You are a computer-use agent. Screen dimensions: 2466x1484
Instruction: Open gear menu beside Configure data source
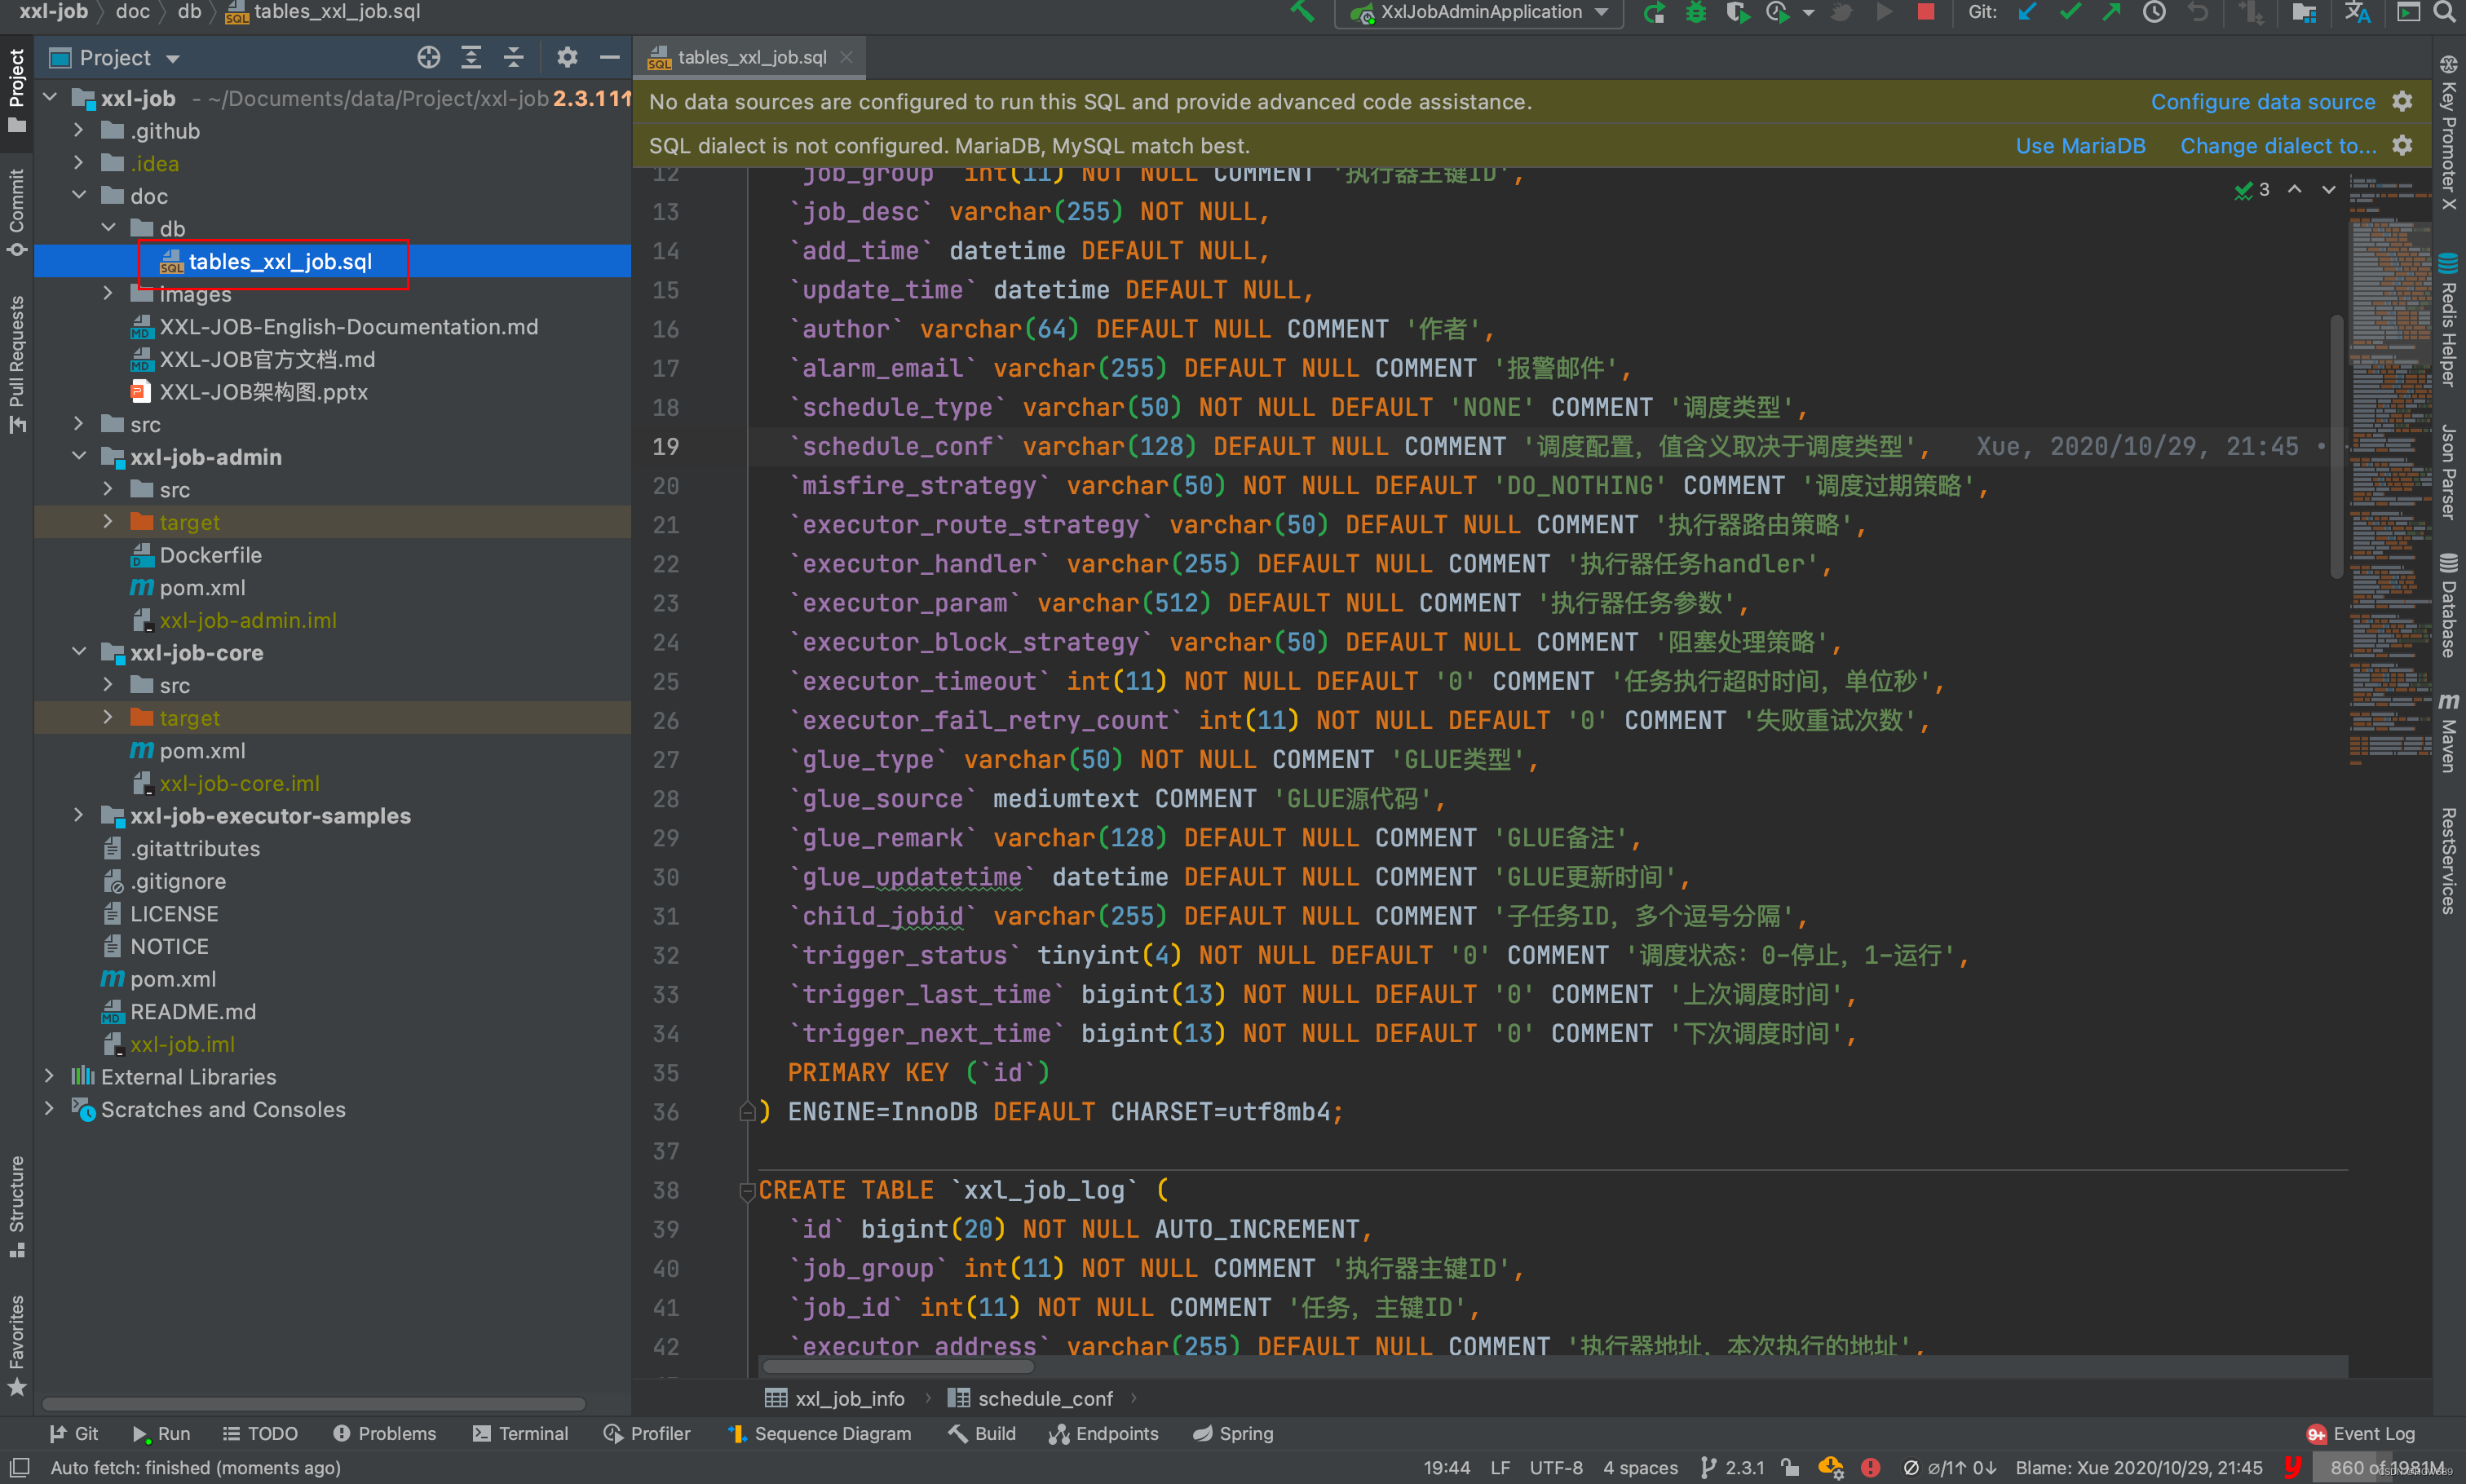point(2402,102)
